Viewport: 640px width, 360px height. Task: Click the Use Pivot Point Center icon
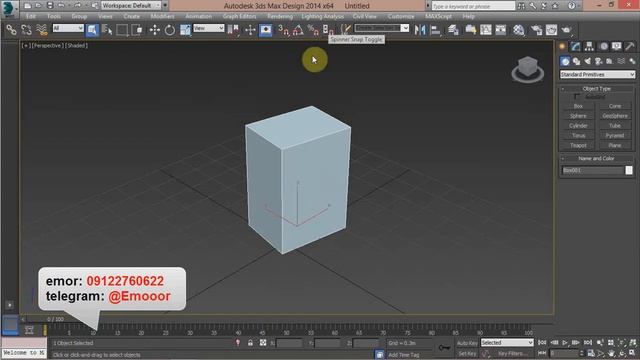coord(233,30)
